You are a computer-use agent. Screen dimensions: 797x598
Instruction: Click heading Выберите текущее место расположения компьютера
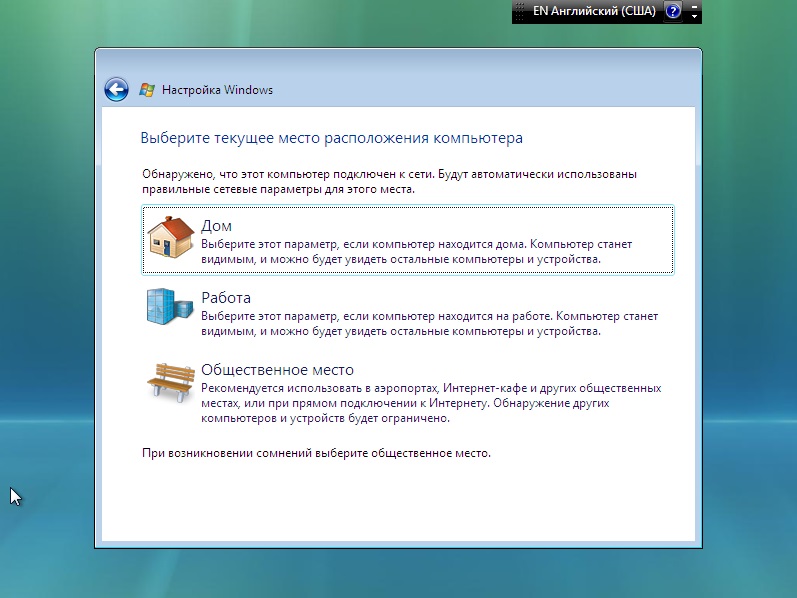pos(331,138)
